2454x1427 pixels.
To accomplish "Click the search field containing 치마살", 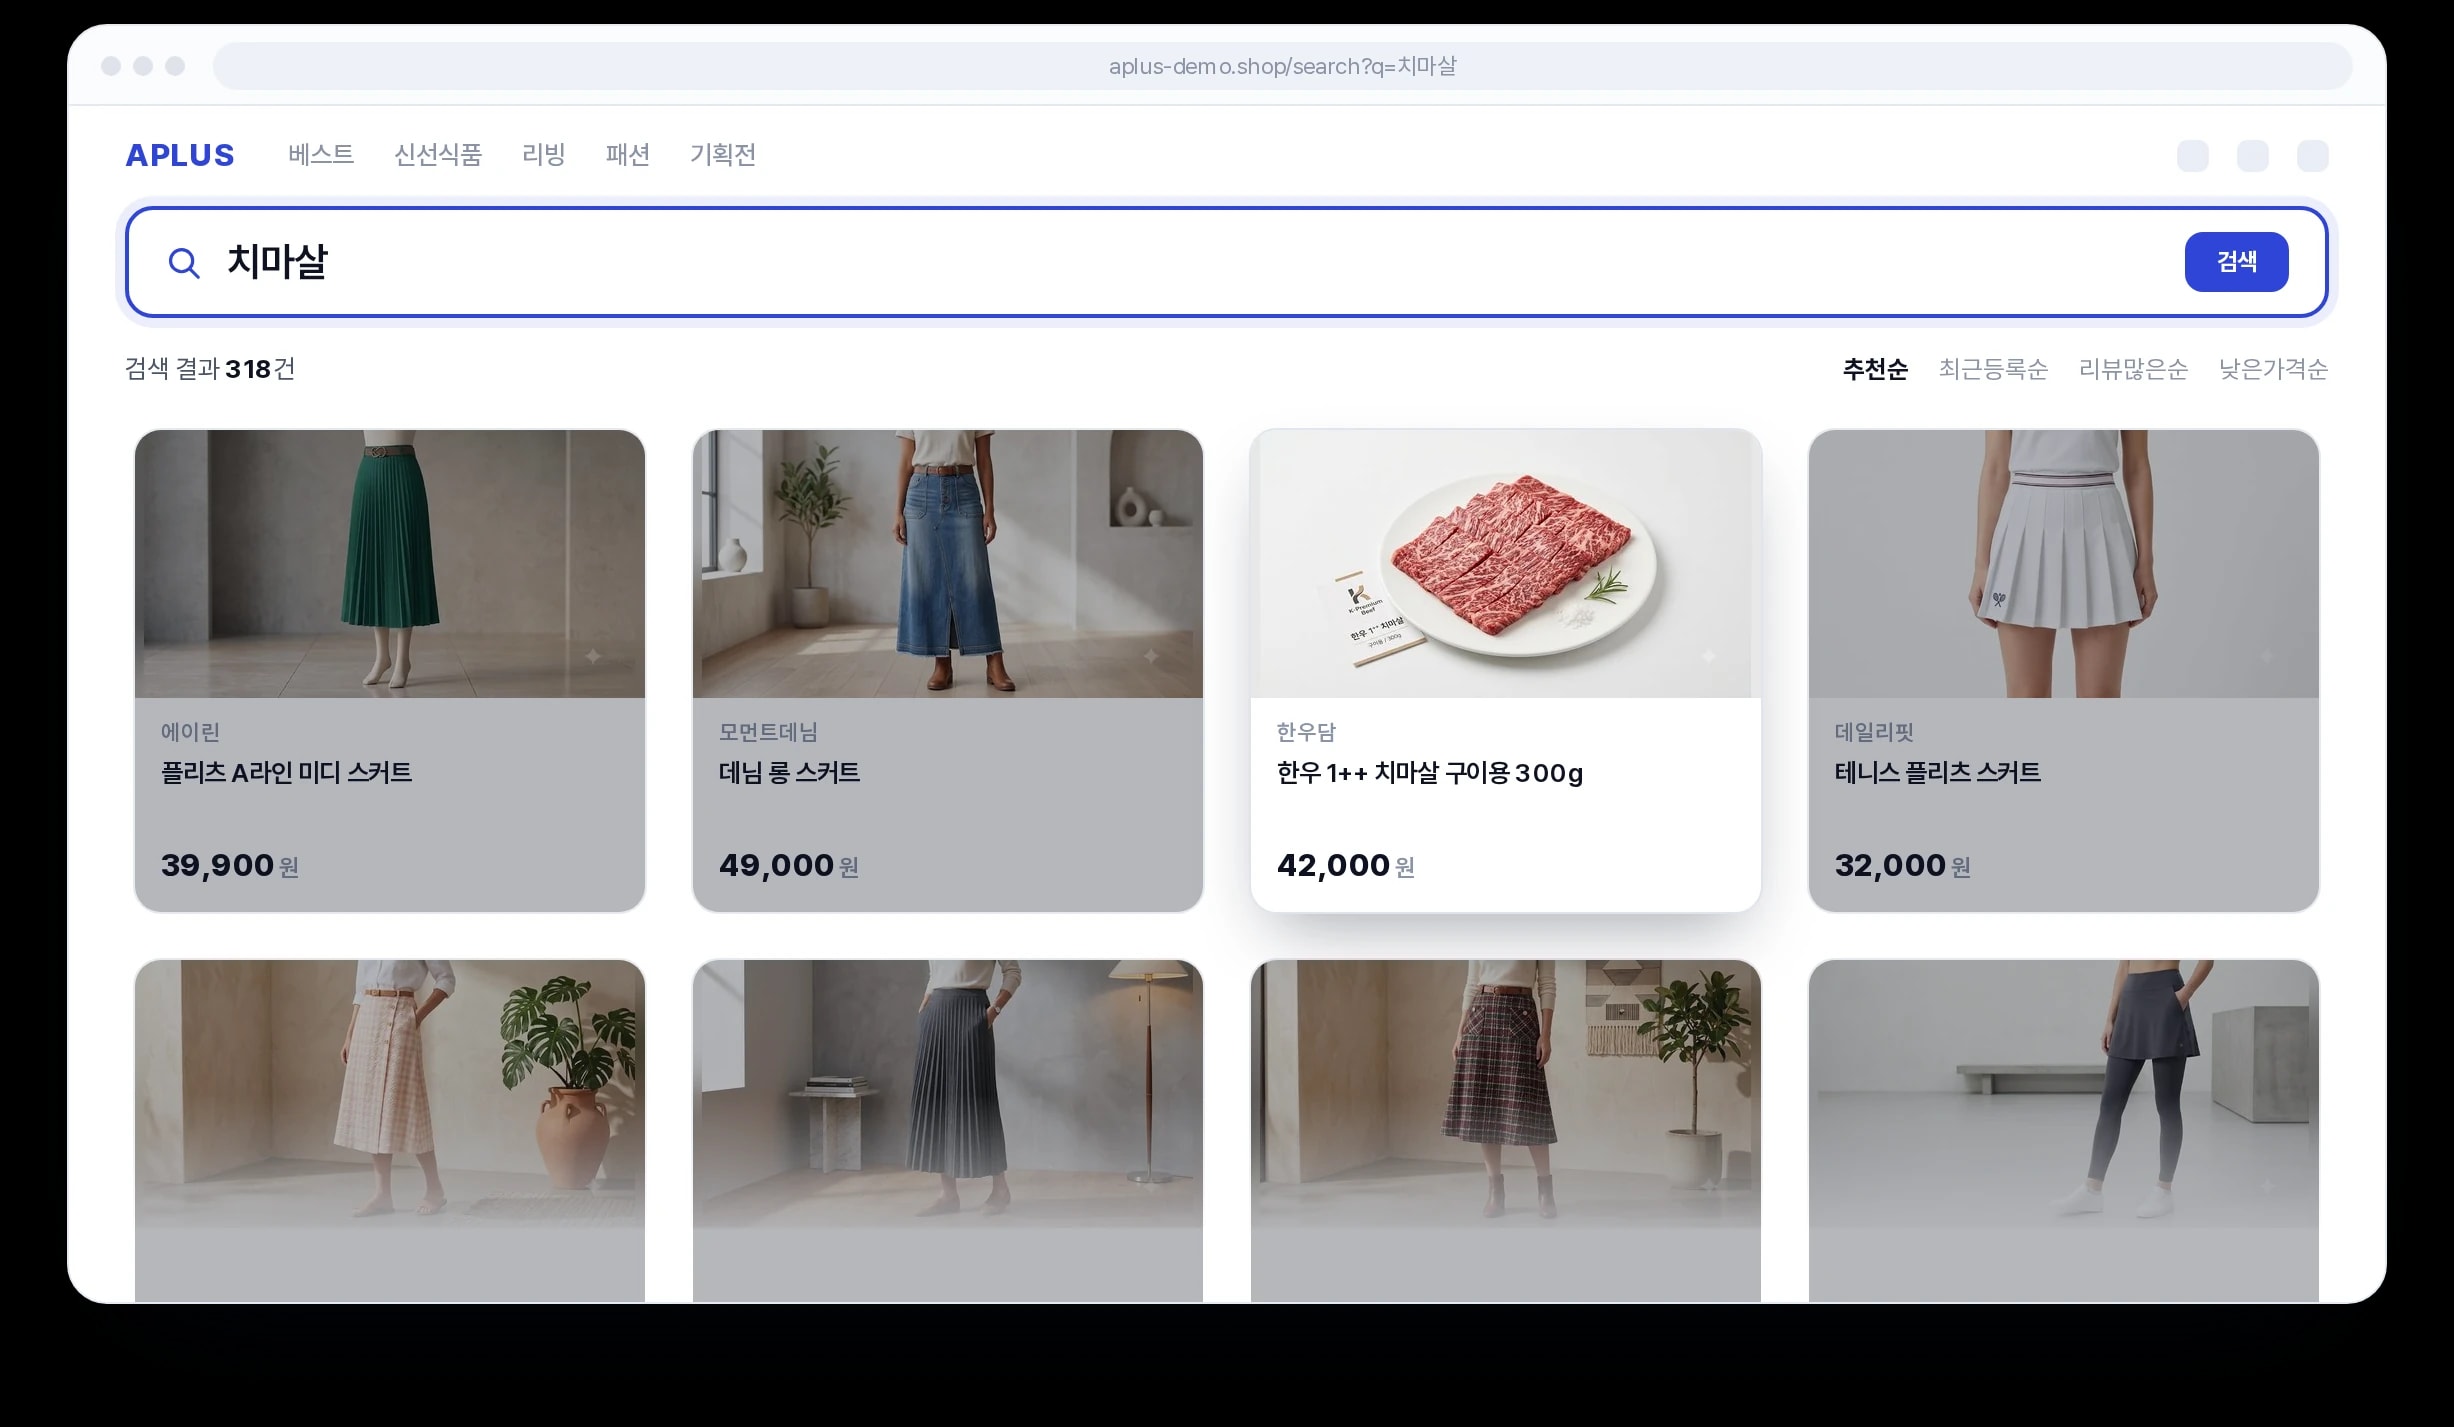I will (x=1226, y=262).
